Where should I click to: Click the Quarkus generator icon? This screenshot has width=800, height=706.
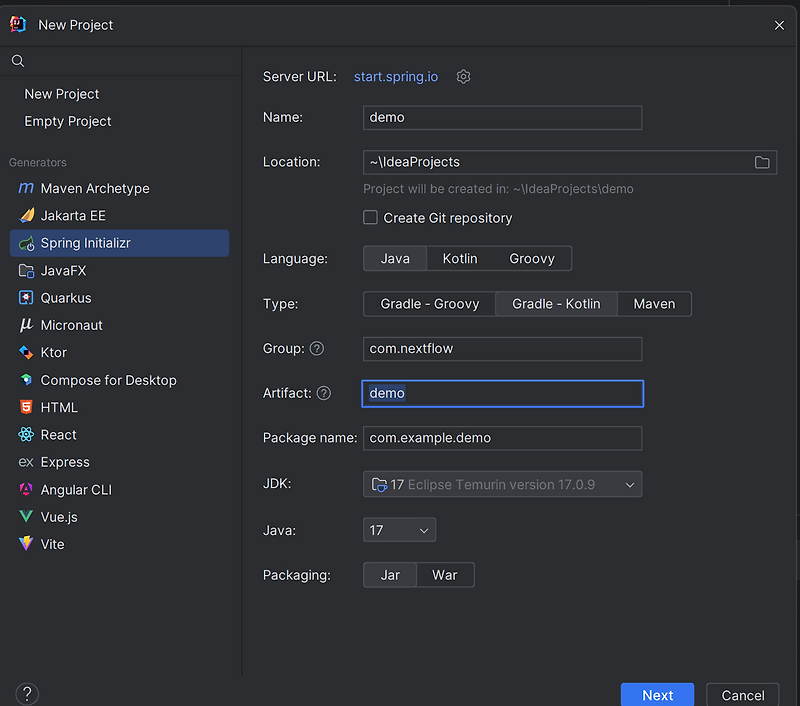coord(26,298)
